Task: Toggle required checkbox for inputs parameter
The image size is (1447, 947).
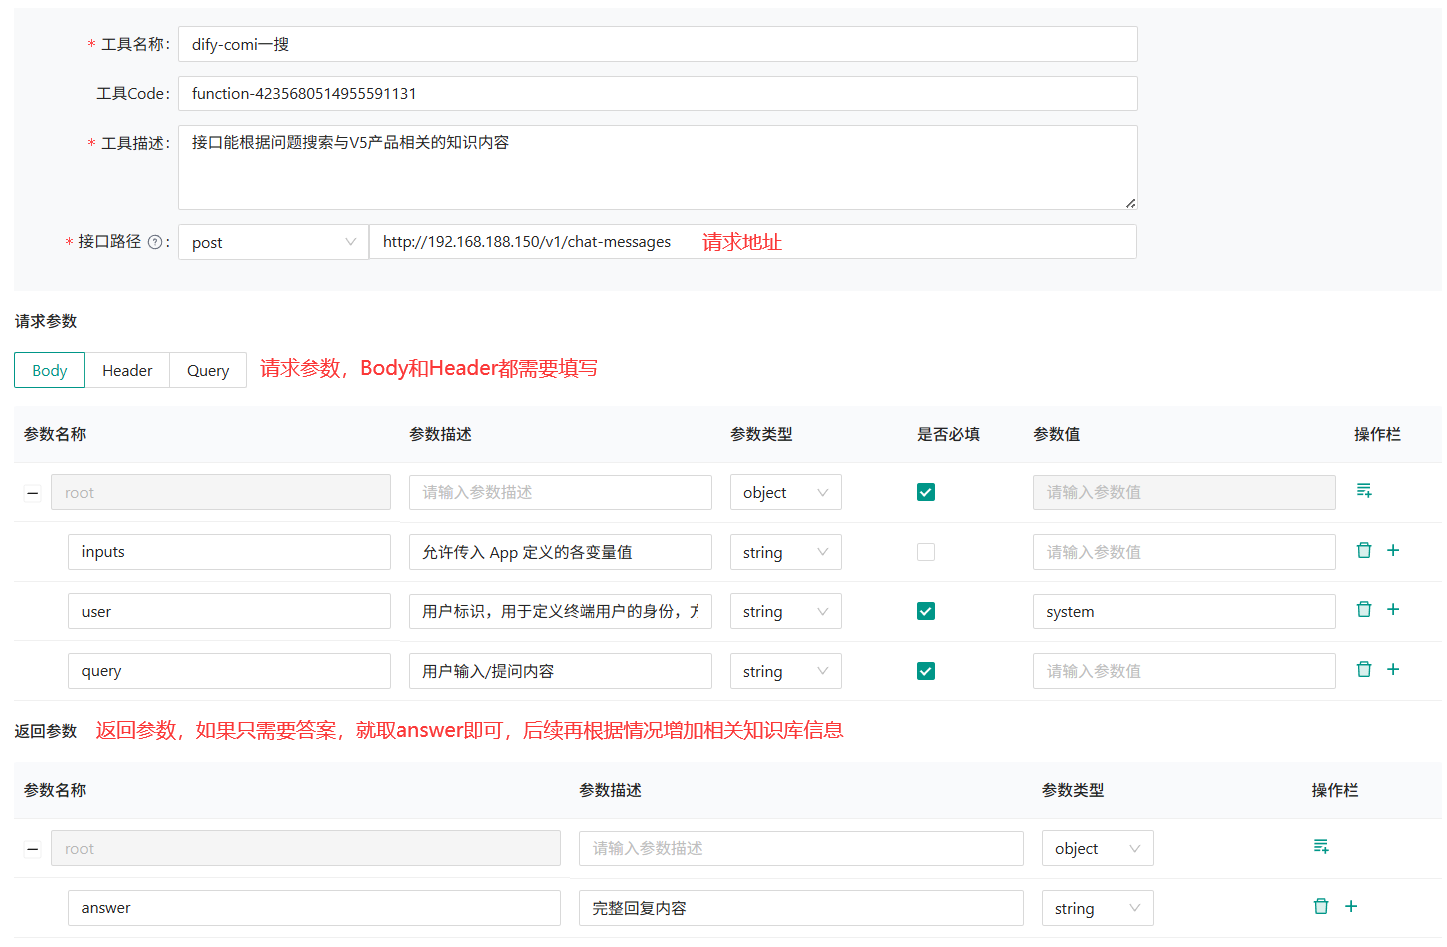Action: coord(926,552)
